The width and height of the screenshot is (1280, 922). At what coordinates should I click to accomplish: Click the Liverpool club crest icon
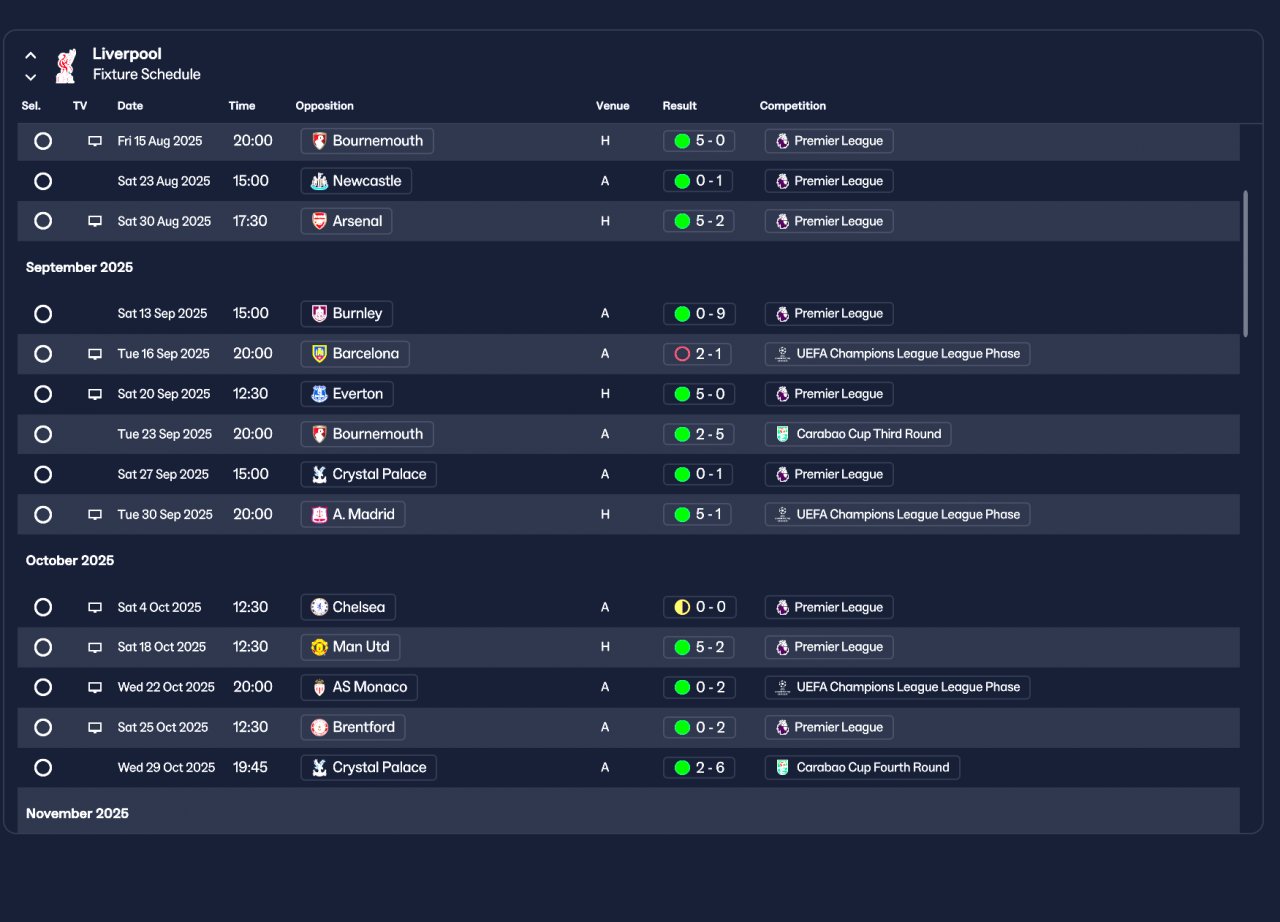pos(66,64)
